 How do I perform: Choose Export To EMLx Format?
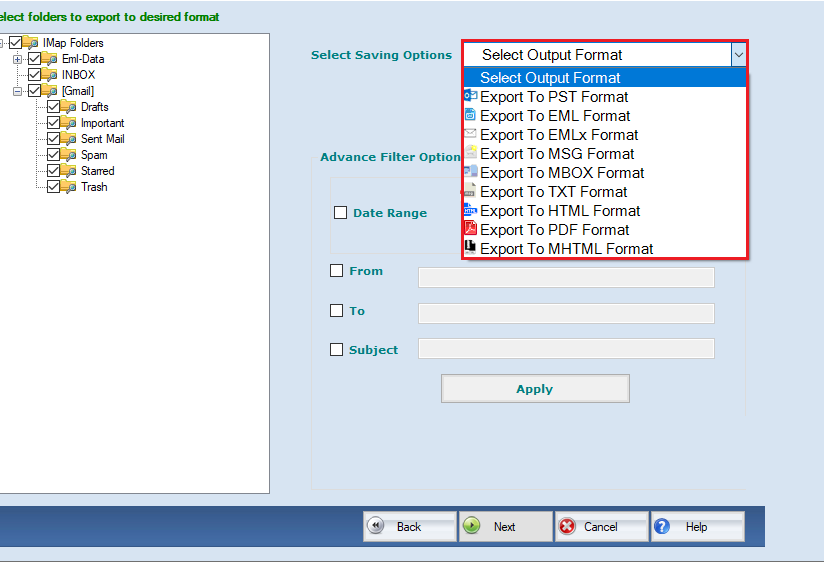(605, 135)
